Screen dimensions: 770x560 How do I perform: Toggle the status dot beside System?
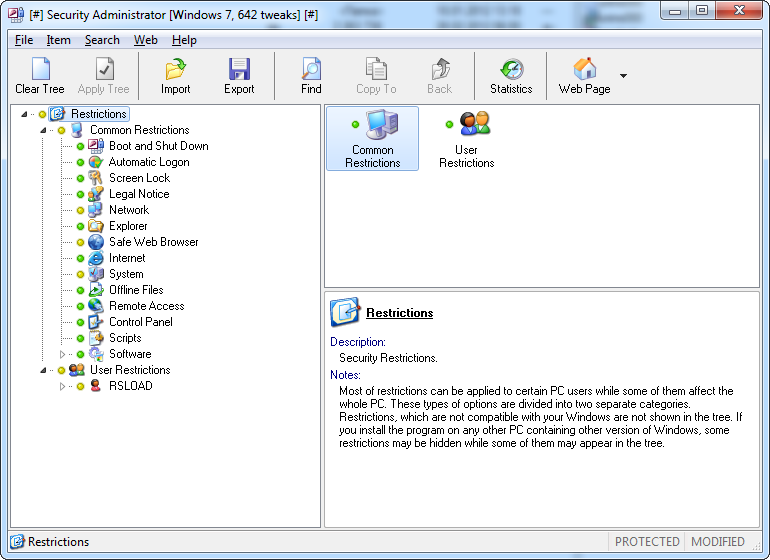pyautogui.click(x=81, y=274)
